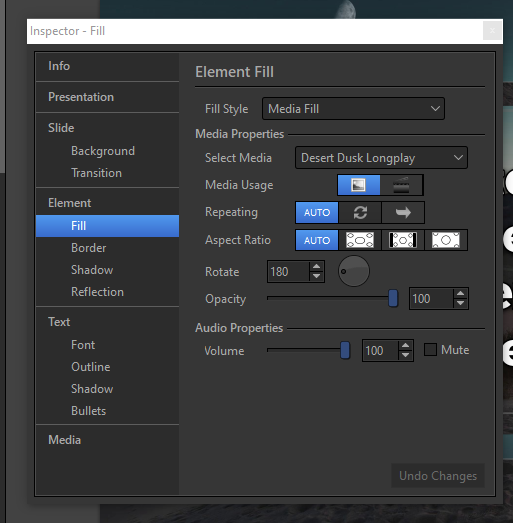Choose the play-once arrow repeating icon
Viewport: 513px width, 523px height.
403,212
